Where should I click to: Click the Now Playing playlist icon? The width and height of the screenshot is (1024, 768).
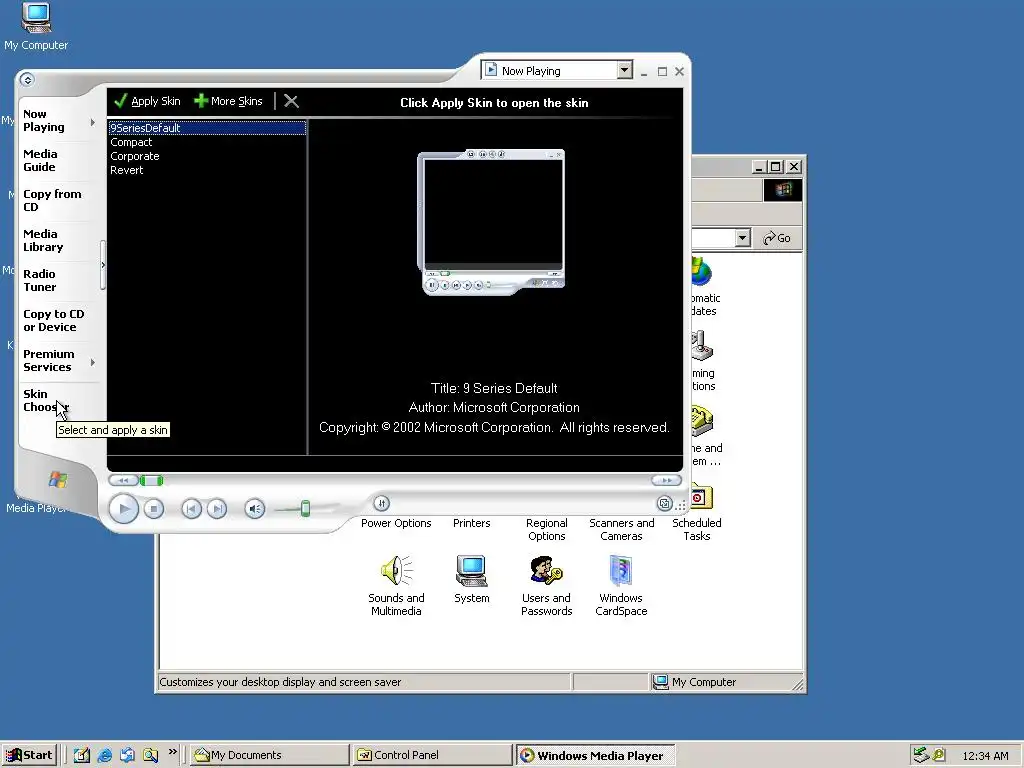[490, 70]
